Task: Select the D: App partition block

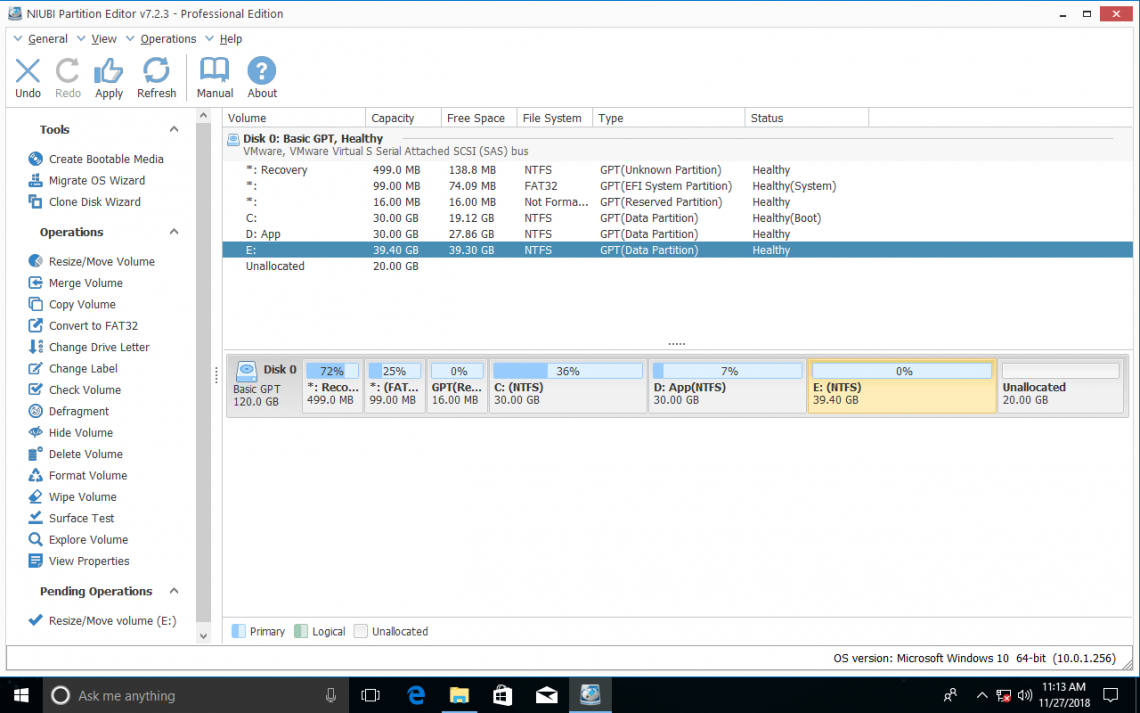Action: click(x=727, y=386)
